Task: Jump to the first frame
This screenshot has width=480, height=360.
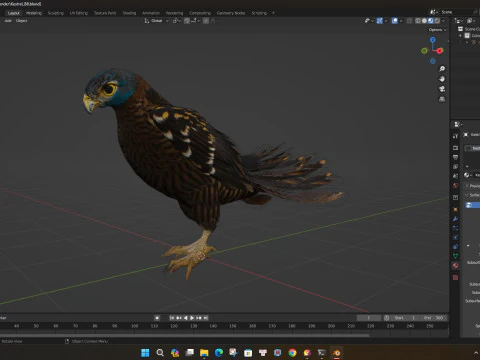Action: [172, 318]
